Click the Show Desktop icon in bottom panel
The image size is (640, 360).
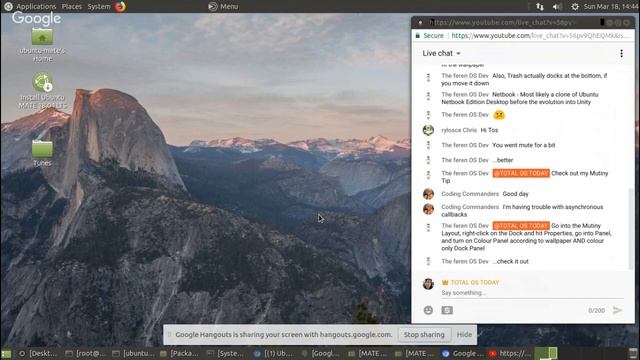(x=6, y=353)
